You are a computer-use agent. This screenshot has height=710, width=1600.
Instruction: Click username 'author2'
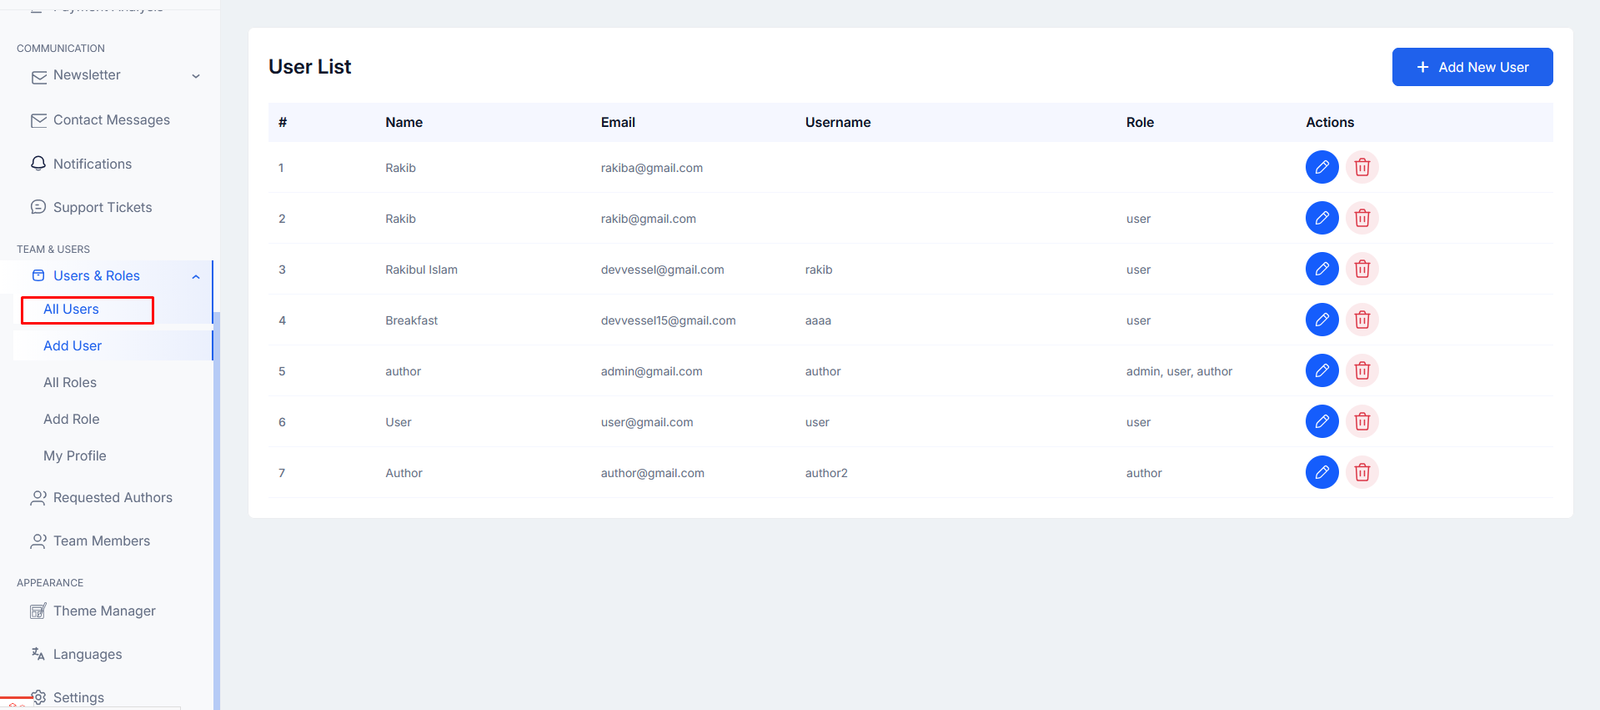pyautogui.click(x=826, y=473)
